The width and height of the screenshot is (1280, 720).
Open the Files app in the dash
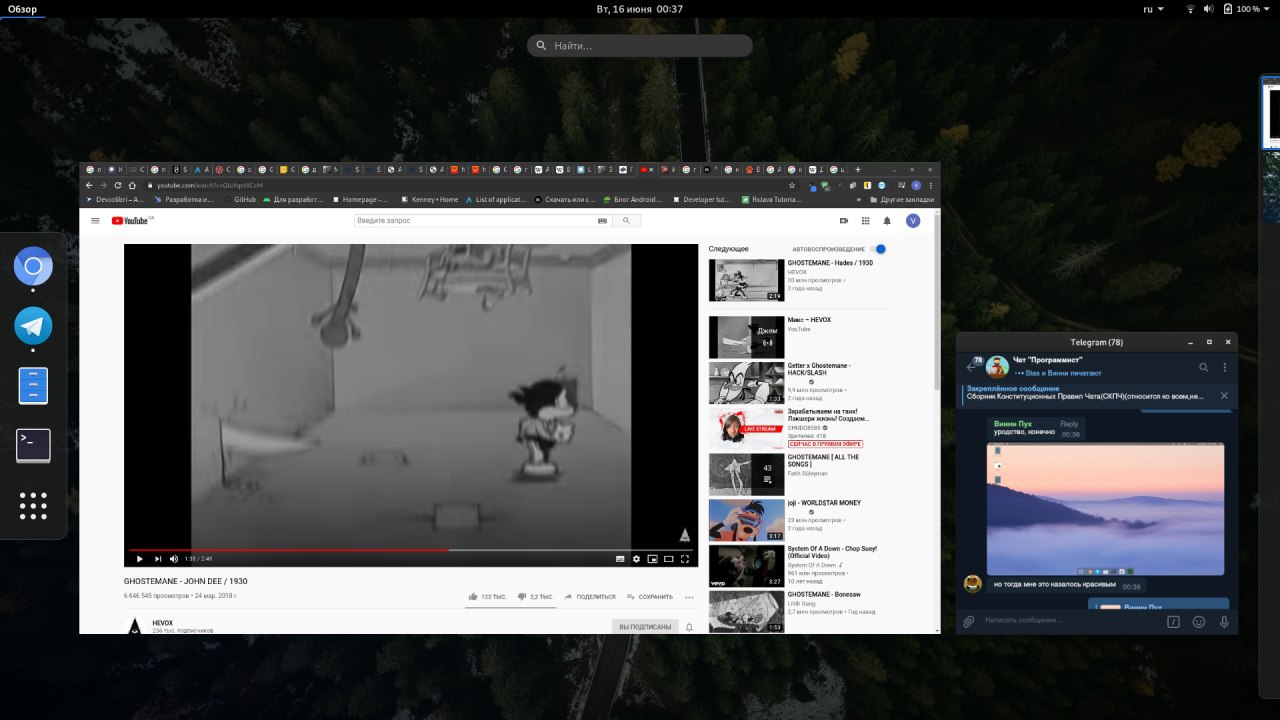tap(33, 386)
